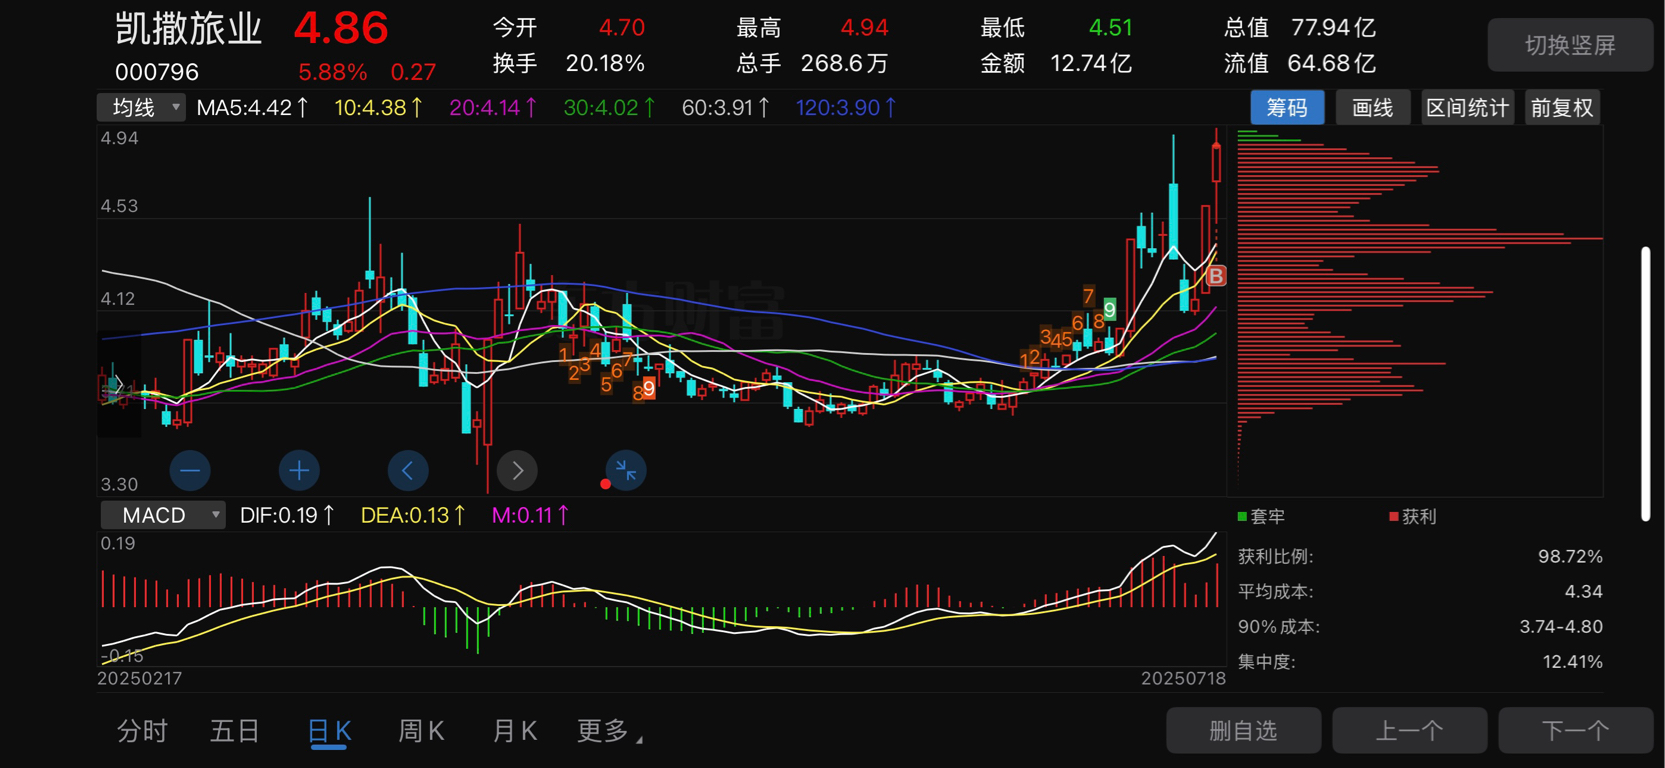The width and height of the screenshot is (1665, 768).
Task: Tap the yellow 10:4.38 moving average
Action: point(379,107)
